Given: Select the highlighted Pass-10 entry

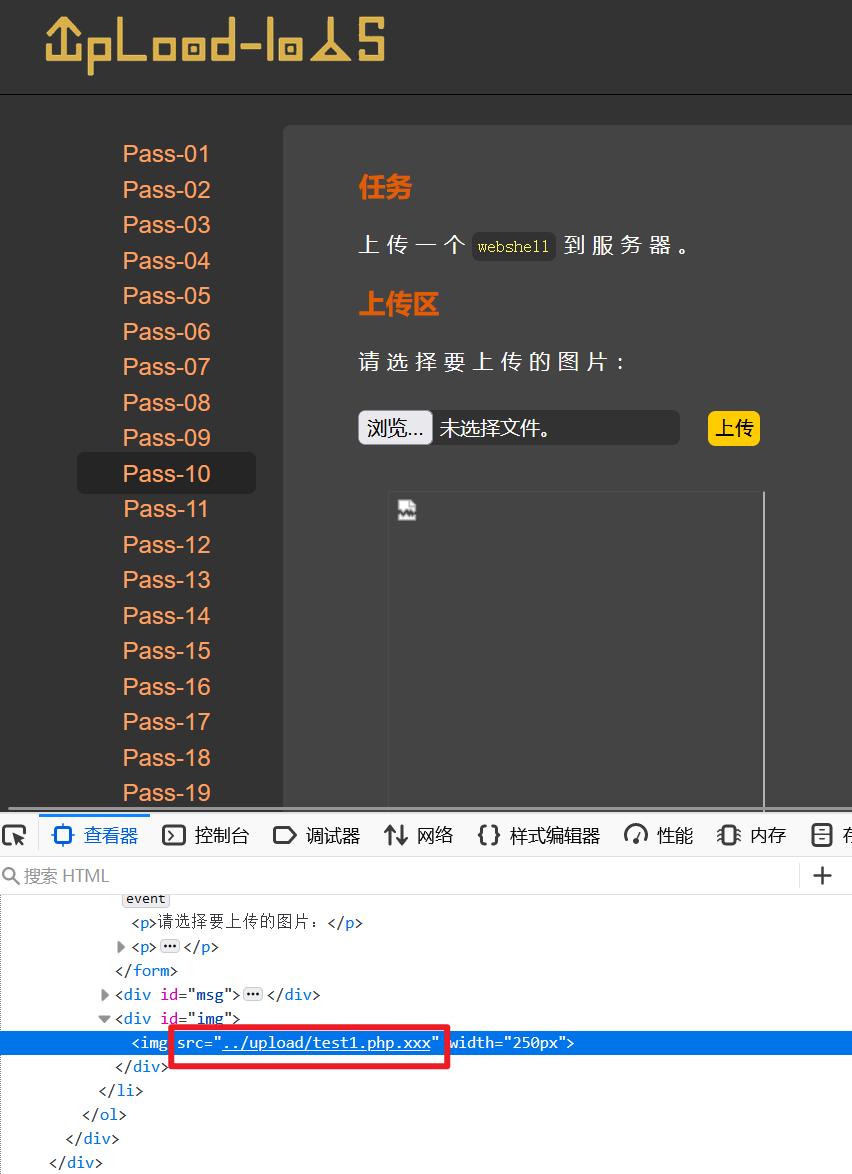Looking at the screenshot, I should (166, 473).
